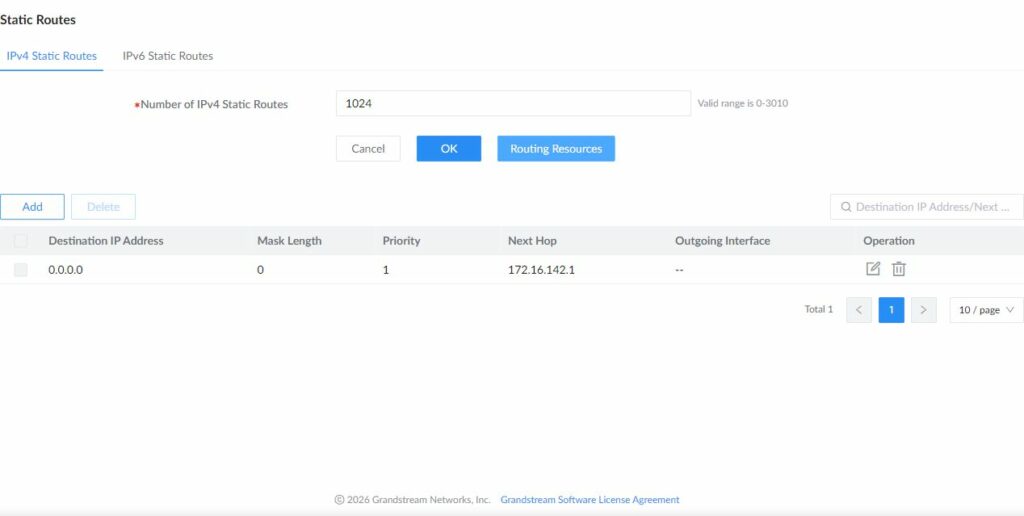This screenshot has width=1024, height=516.
Task: Edit the 0.0.0.0 static route
Action: (872, 268)
